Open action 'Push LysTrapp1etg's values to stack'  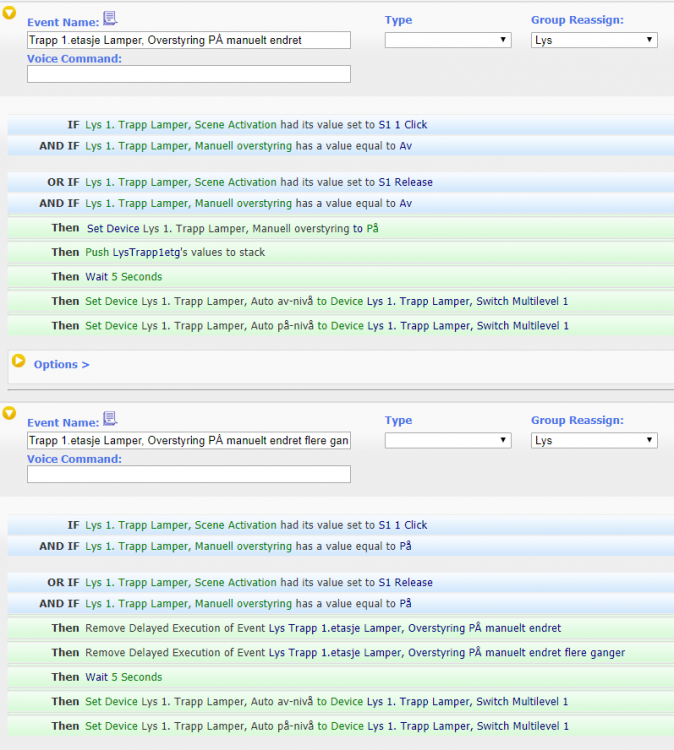(x=341, y=253)
